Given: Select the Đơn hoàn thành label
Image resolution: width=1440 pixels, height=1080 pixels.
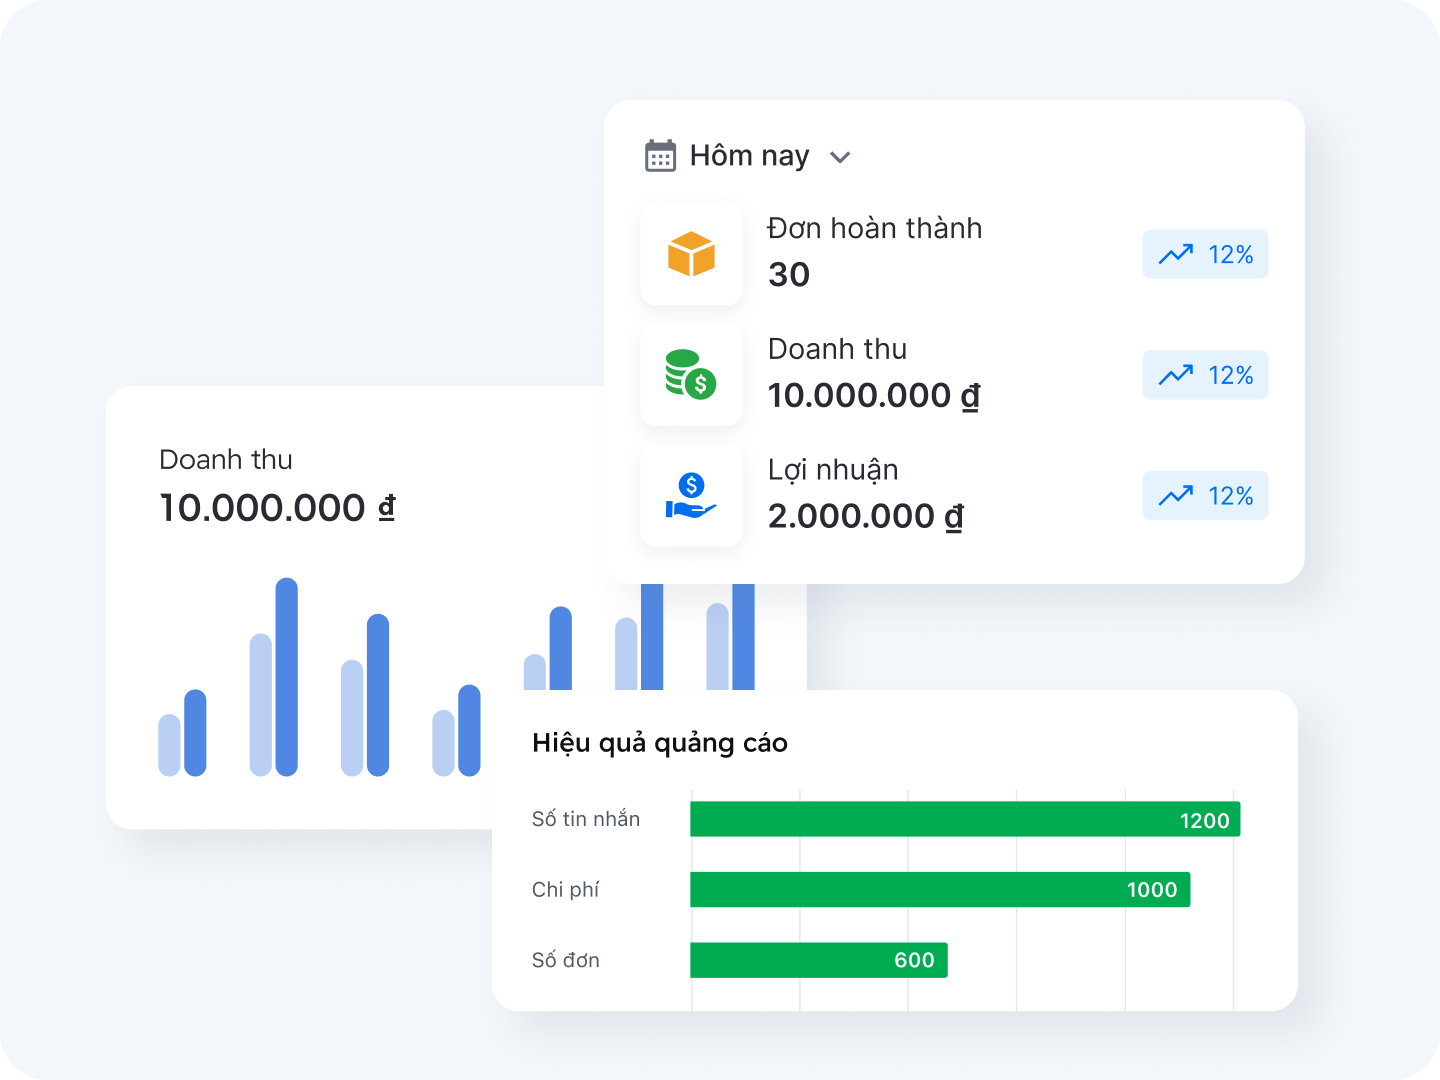Looking at the screenshot, I should point(874,229).
